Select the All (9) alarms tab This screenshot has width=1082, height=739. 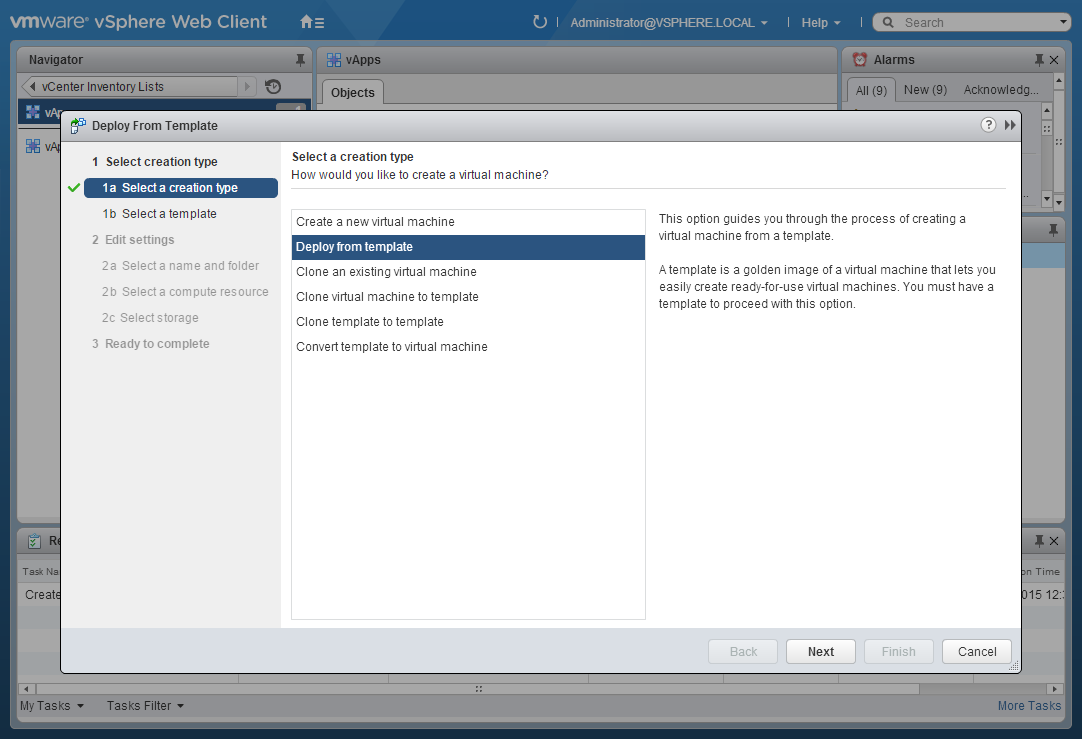click(871, 90)
